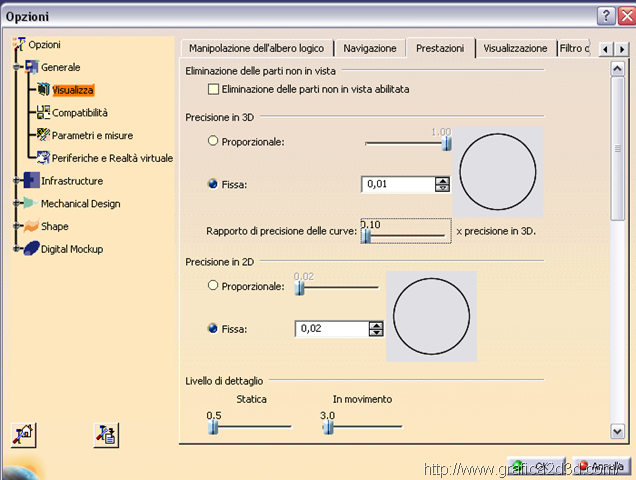Screen dimensions: 636x480
Task: Click the Compatibilità tree icon
Action: 43,113
